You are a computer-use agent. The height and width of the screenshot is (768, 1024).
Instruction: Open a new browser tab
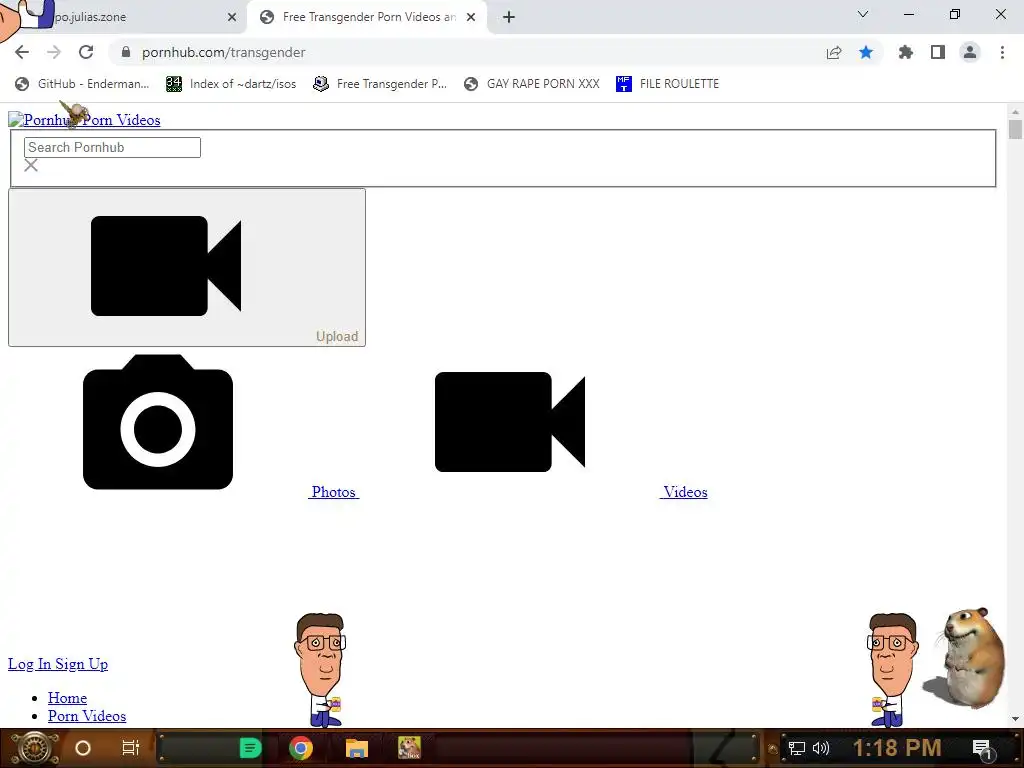pos(509,17)
